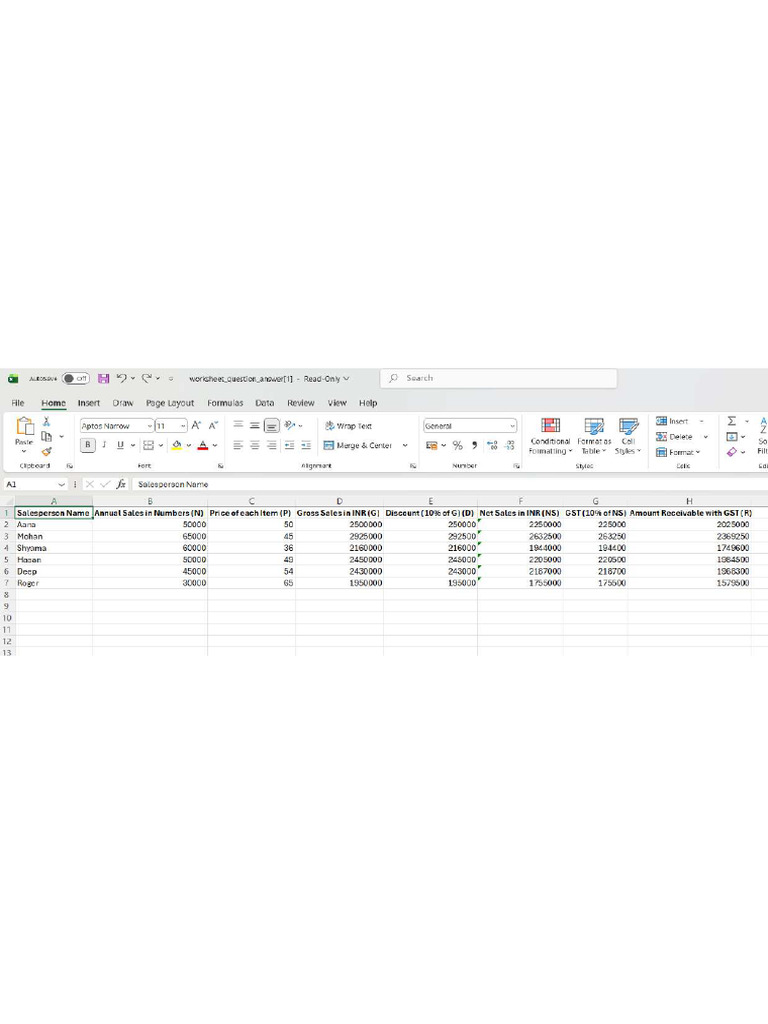Image resolution: width=768 pixels, height=1024 pixels.
Task: Decrease indent in alignment group
Action: (x=289, y=445)
